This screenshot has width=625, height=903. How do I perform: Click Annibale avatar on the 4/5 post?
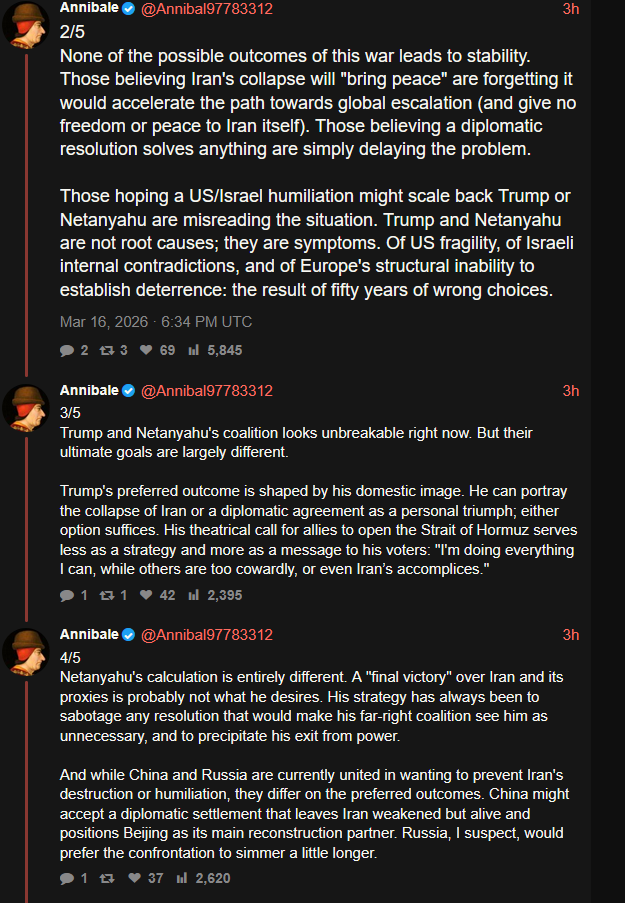pos(25,652)
